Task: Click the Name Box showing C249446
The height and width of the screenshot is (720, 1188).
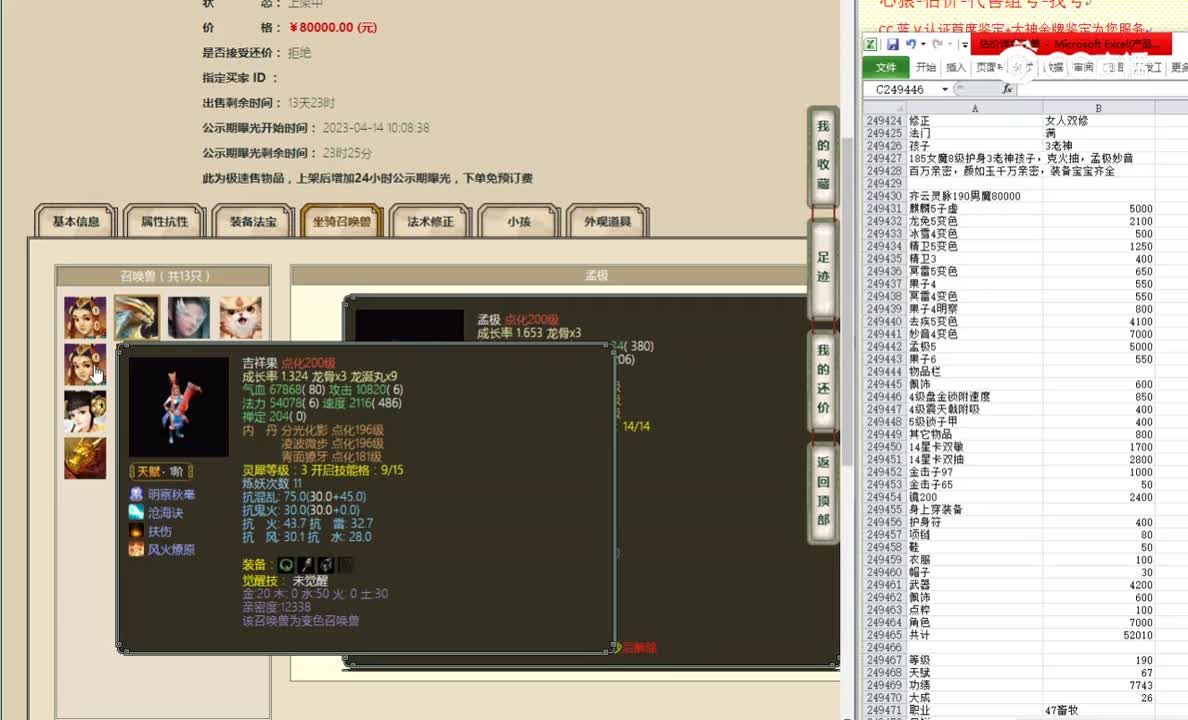Action: [901, 89]
